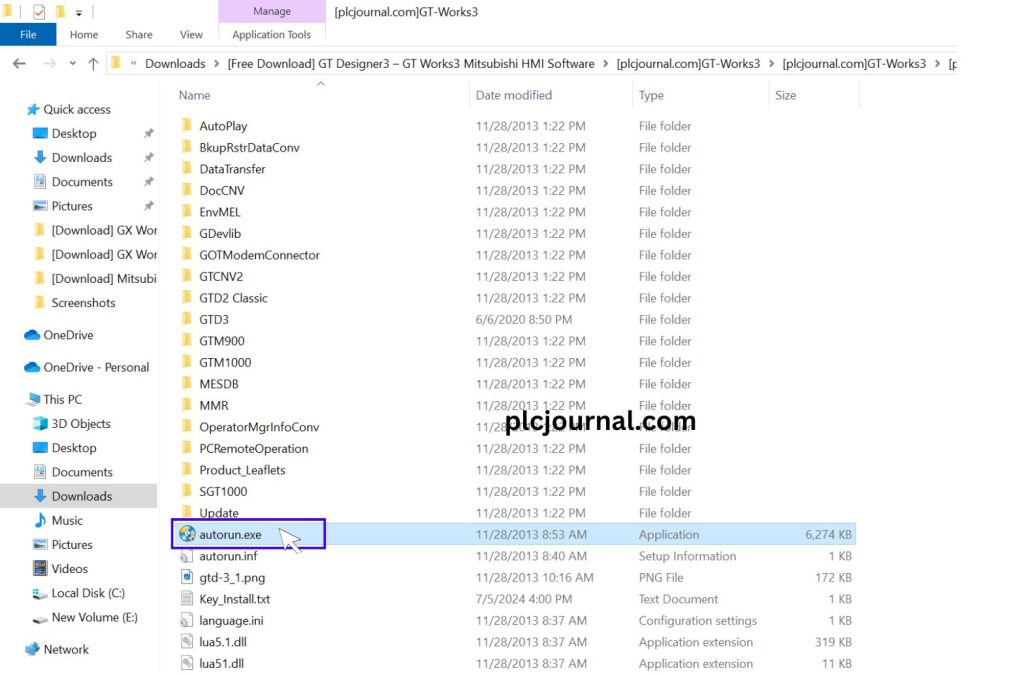Click the Documents icon under Quick access
This screenshot has width=1024, height=675.
point(40,181)
